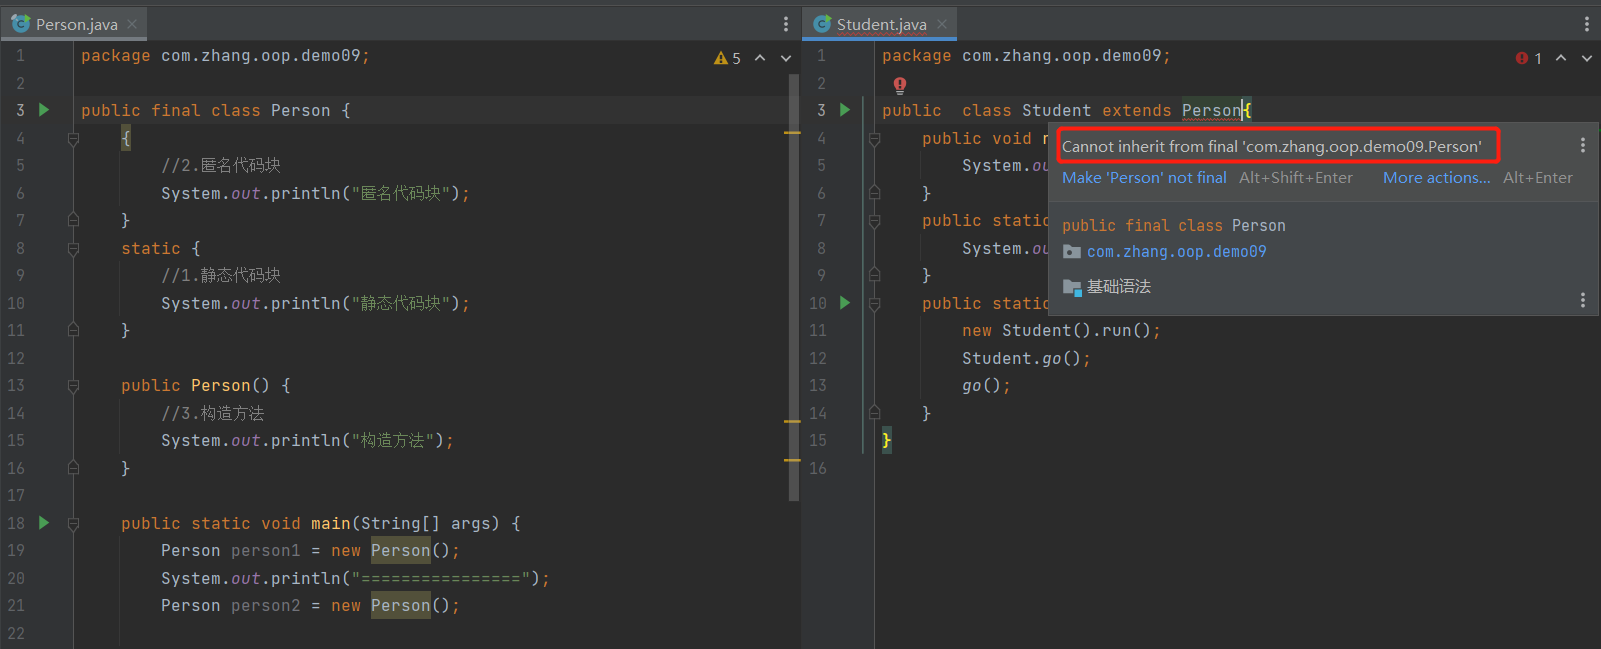The height and width of the screenshot is (649, 1601).
Task: Click comment '//3.构造方法'
Action: pyautogui.click(x=213, y=413)
